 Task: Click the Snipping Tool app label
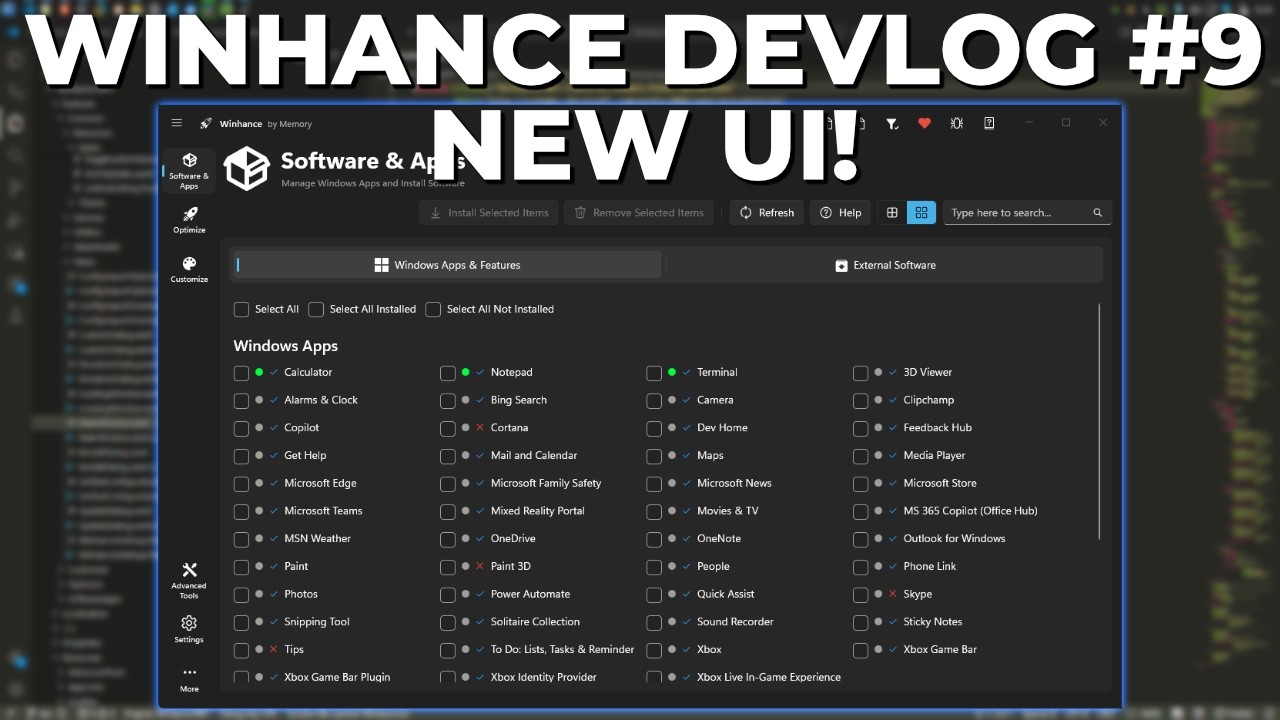pos(317,622)
